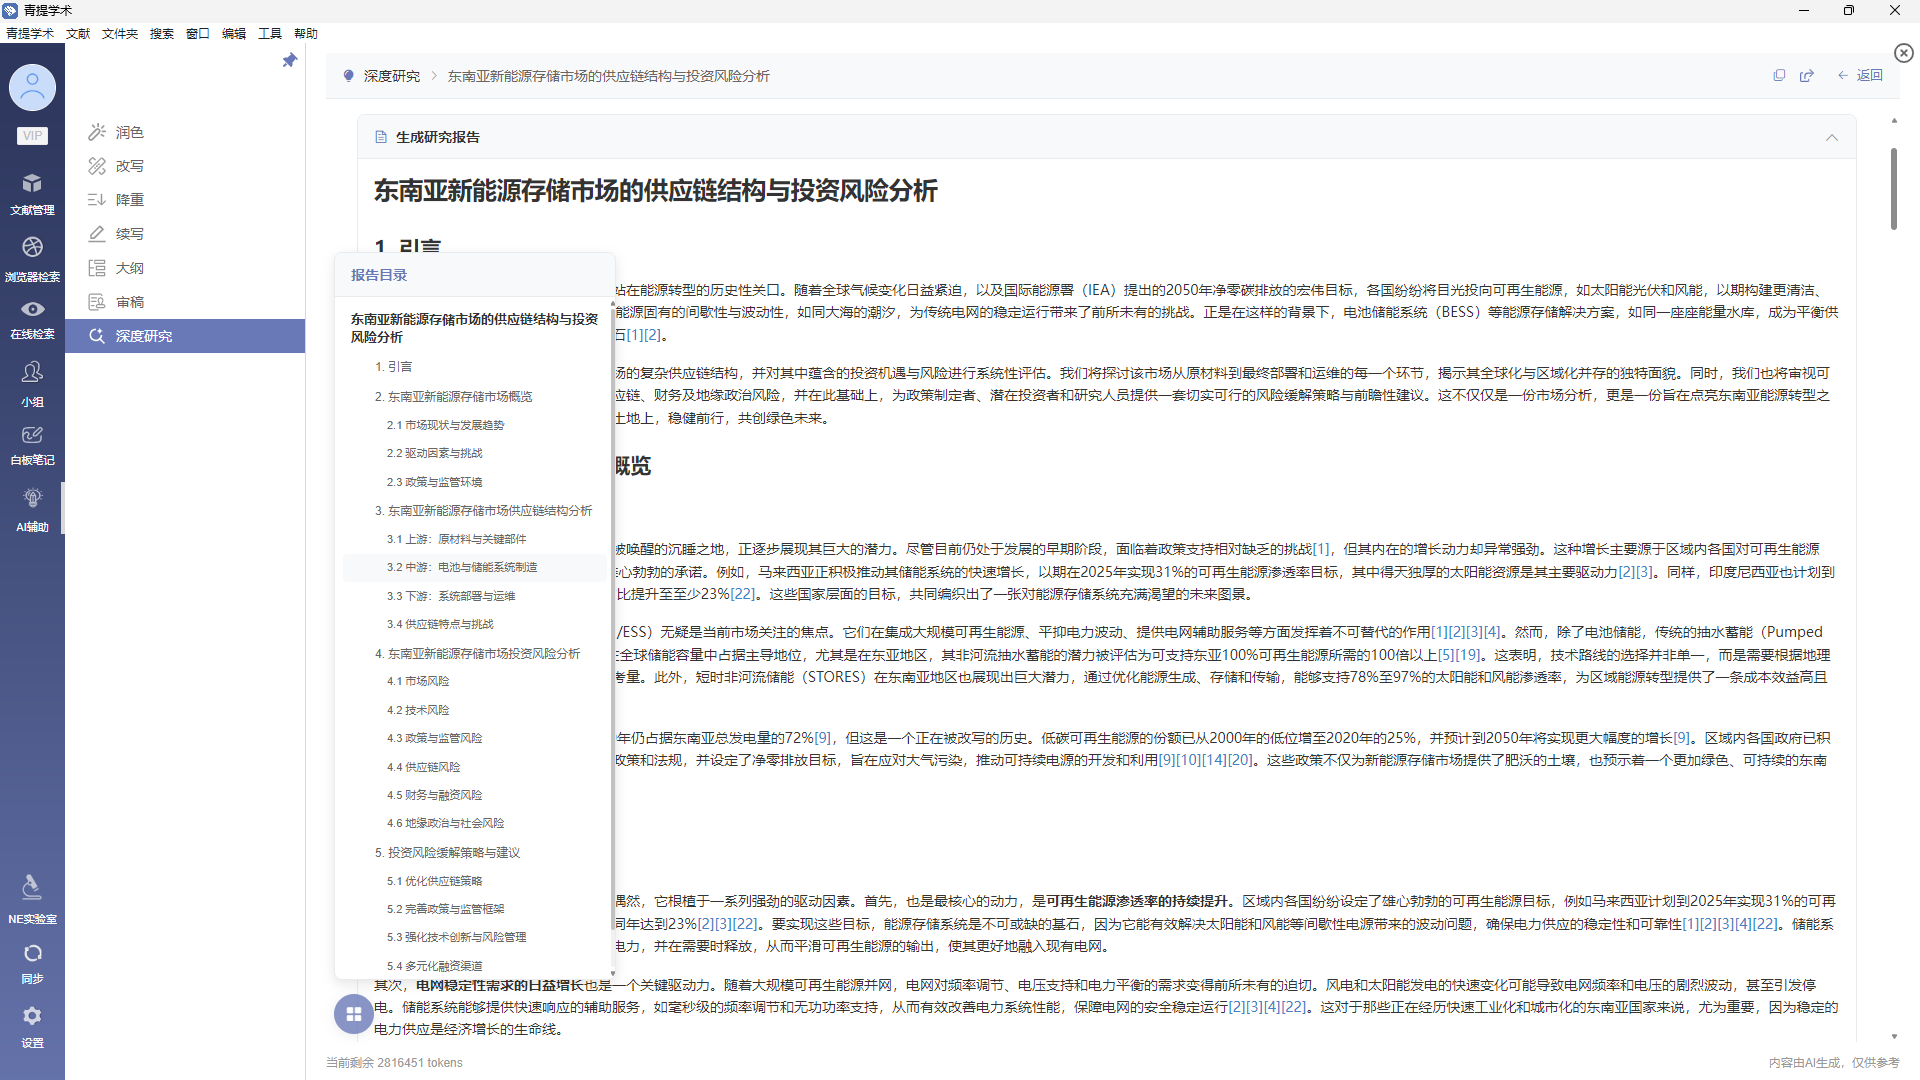Collapse the 生成研究报告 section chevron
The width and height of the screenshot is (1920, 1080).
point(1832,137)
